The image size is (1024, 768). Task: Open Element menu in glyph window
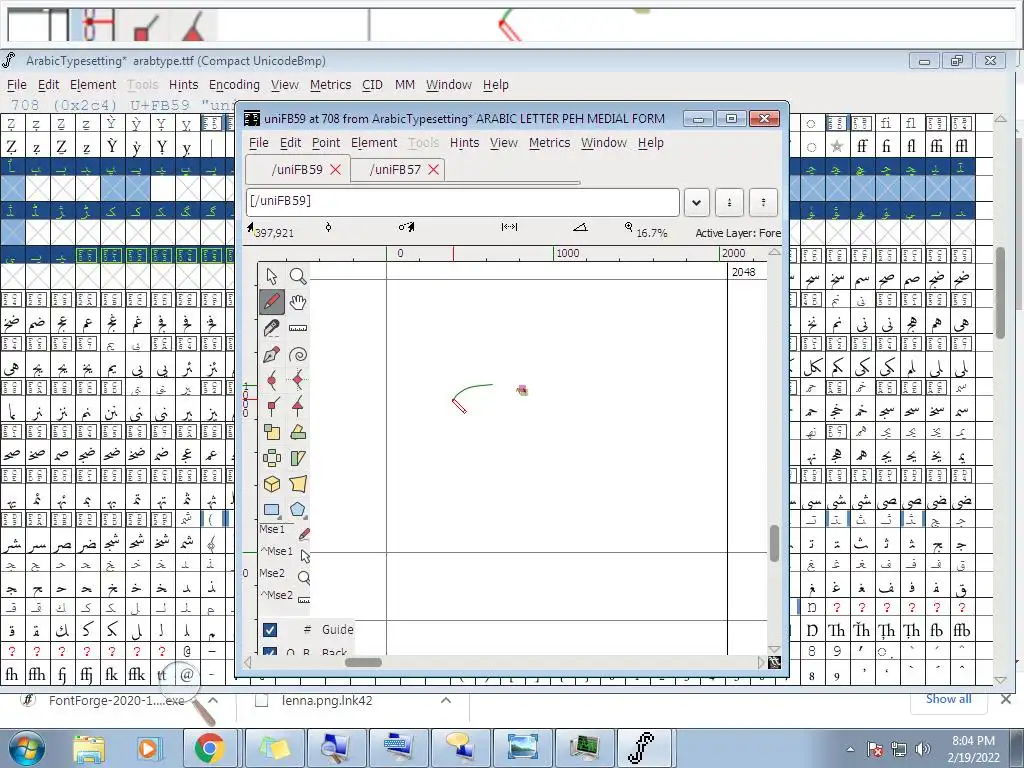tap(374, 143)
